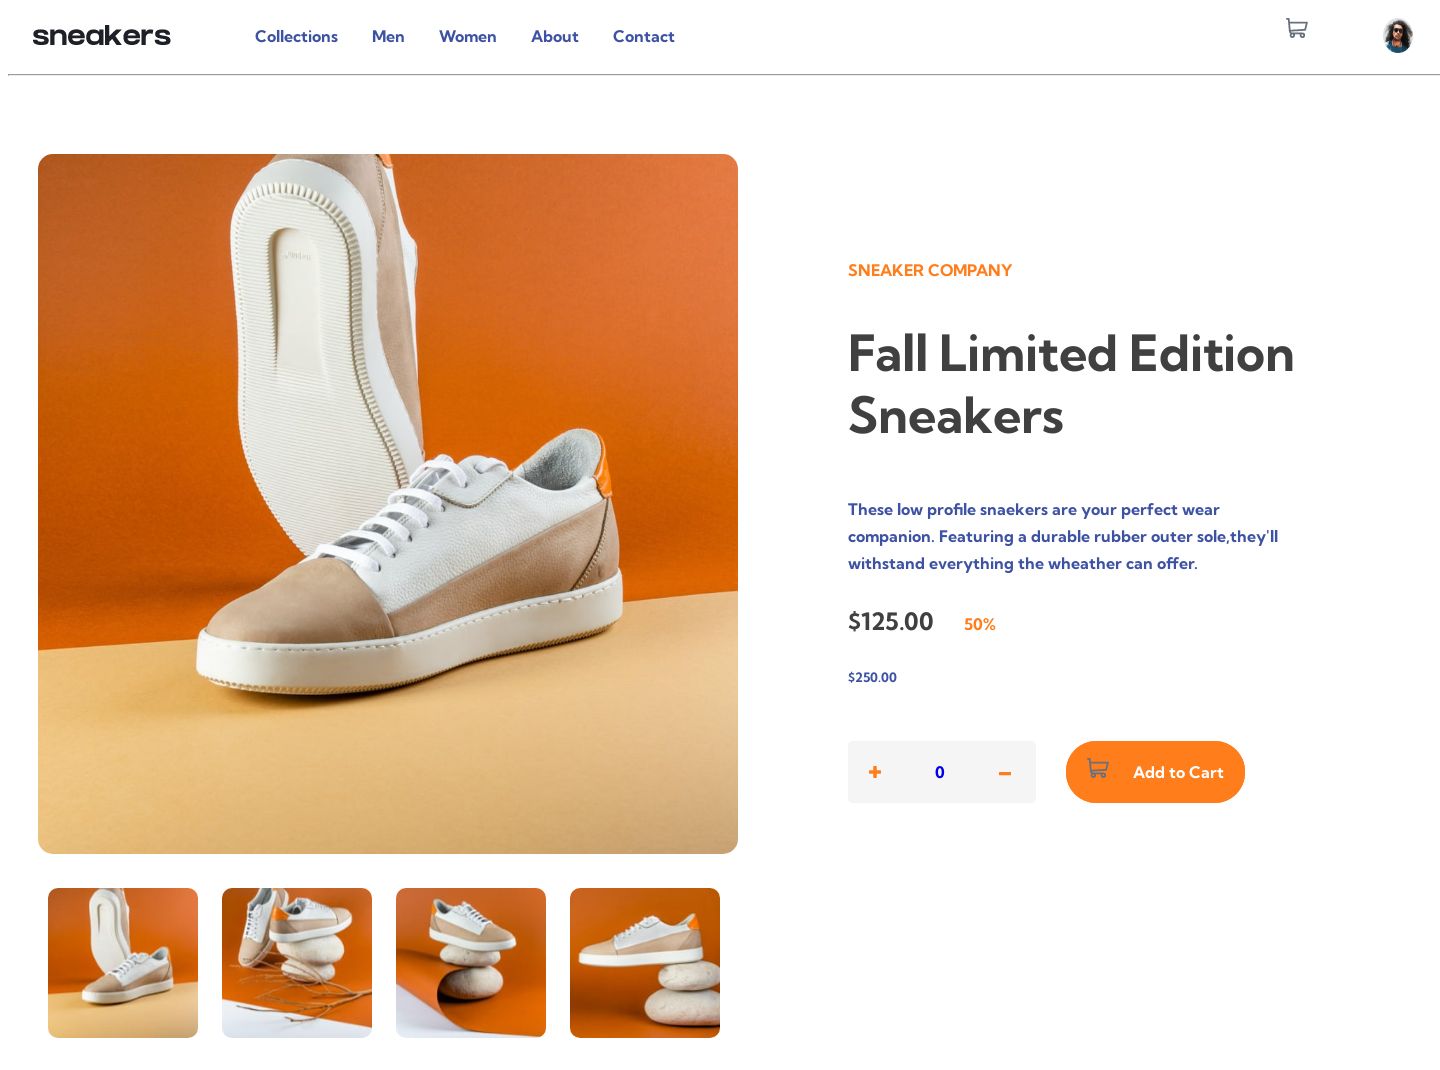Click the orange minus quantity icon
Image resolution: width=1440 pixels, height=1070 pixels.
pos(1005,773)
